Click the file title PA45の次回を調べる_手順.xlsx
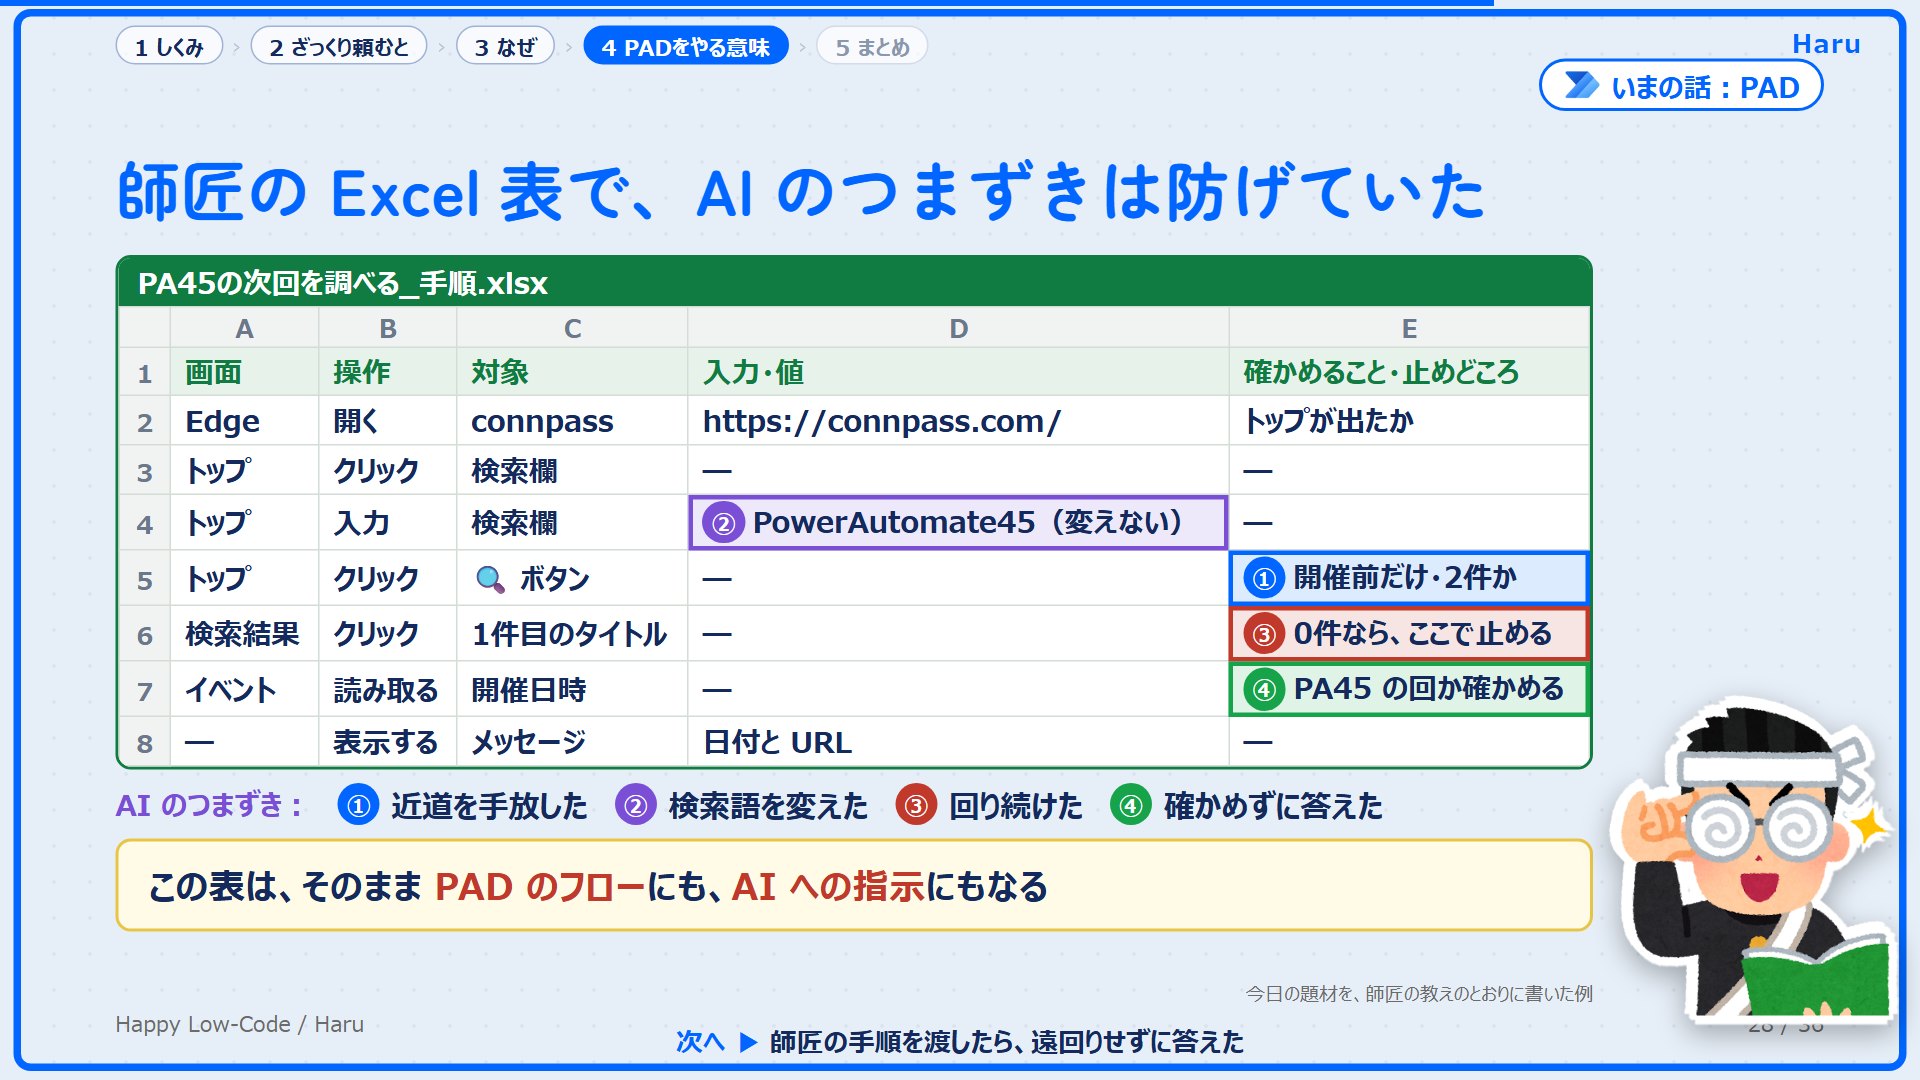The width and height of the screenshot is (1920, 1080). [x=343, y=283]
